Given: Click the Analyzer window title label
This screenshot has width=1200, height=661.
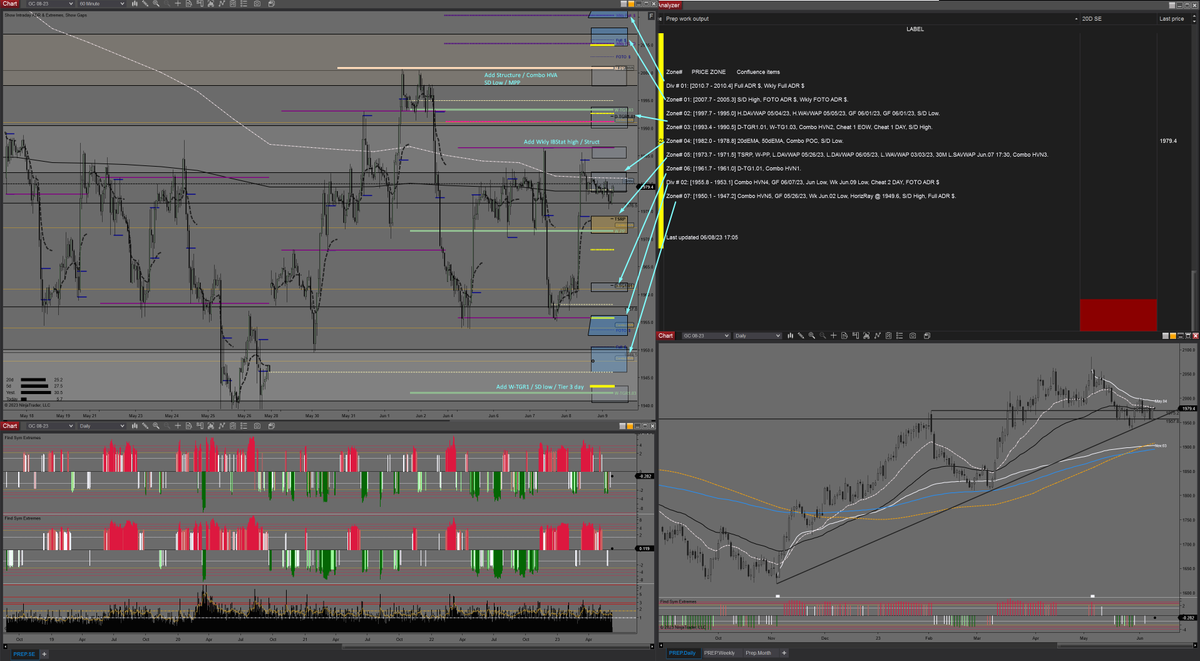Looking at the screenshot, I should click(669, 5).
